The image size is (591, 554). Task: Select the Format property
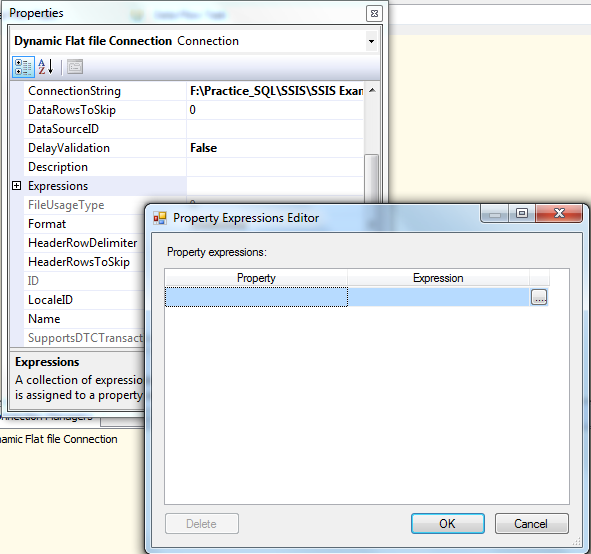(x=84, y=224)
